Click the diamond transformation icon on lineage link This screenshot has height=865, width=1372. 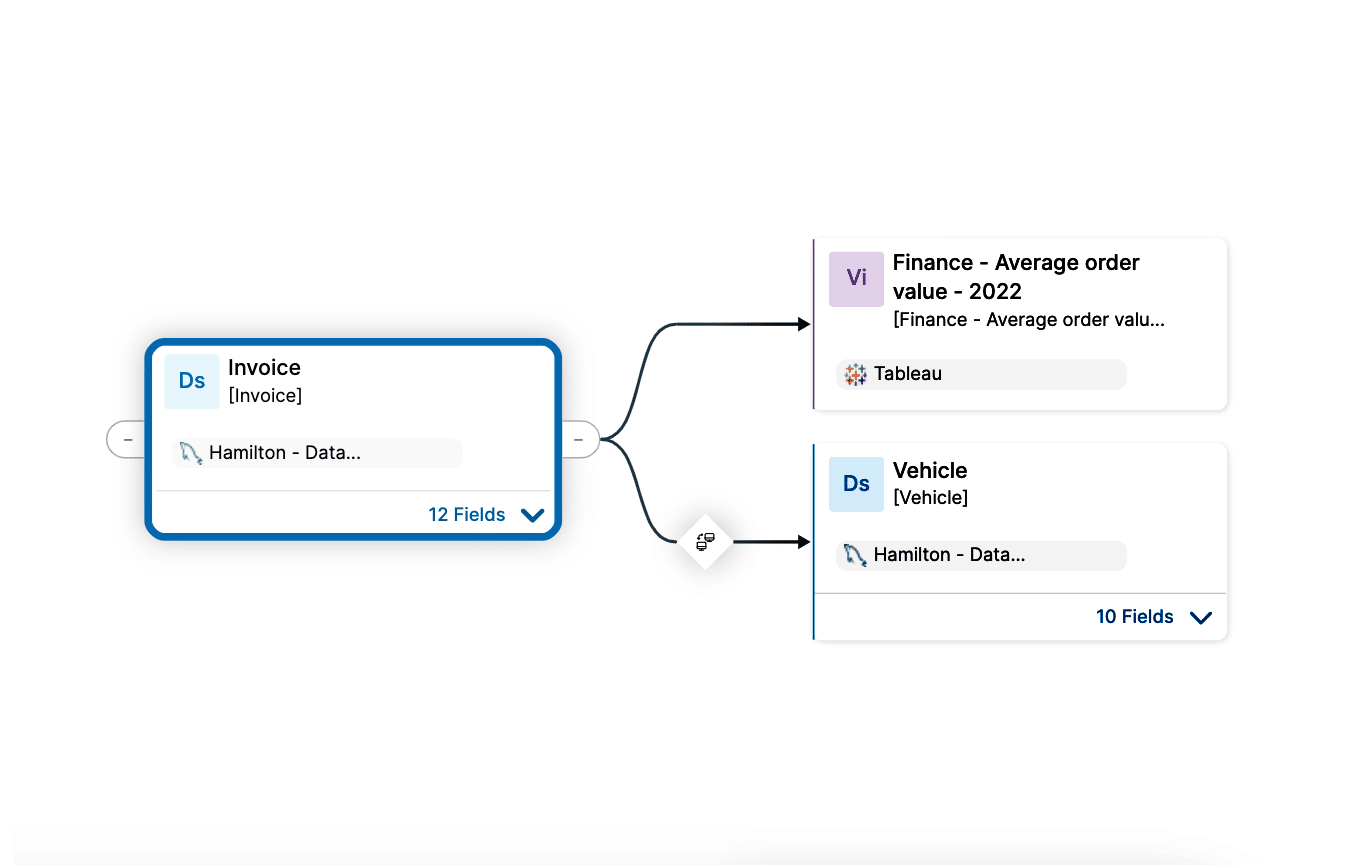point(705,542)
